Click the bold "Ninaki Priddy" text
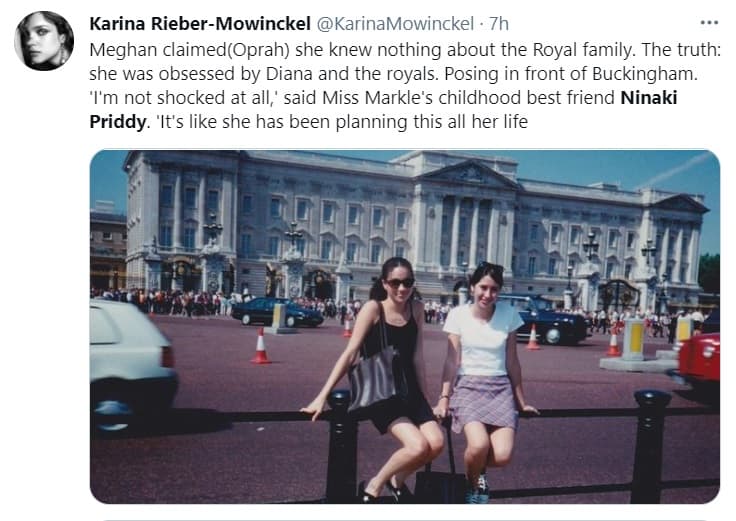This screenshot has height=521, width=736. pos(383,110)
